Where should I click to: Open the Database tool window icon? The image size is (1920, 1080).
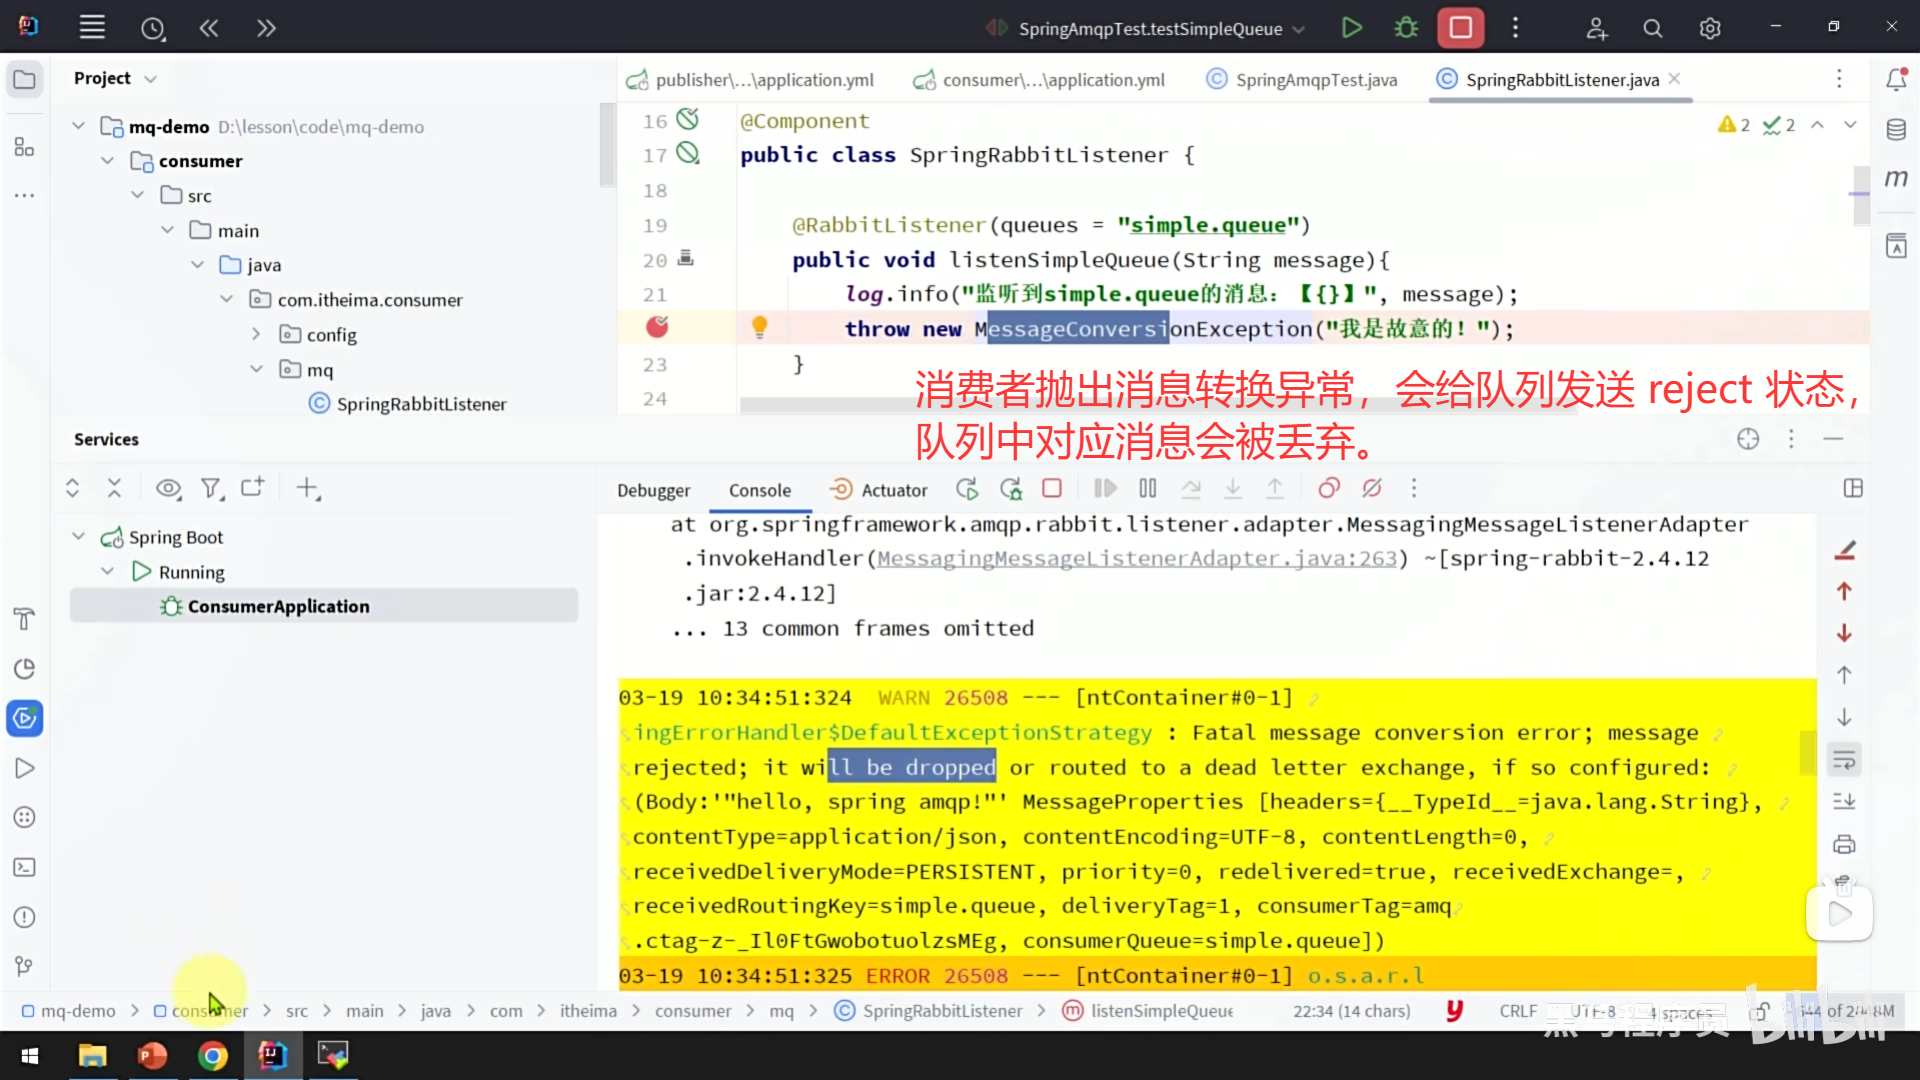click(x=1896, y=129)
